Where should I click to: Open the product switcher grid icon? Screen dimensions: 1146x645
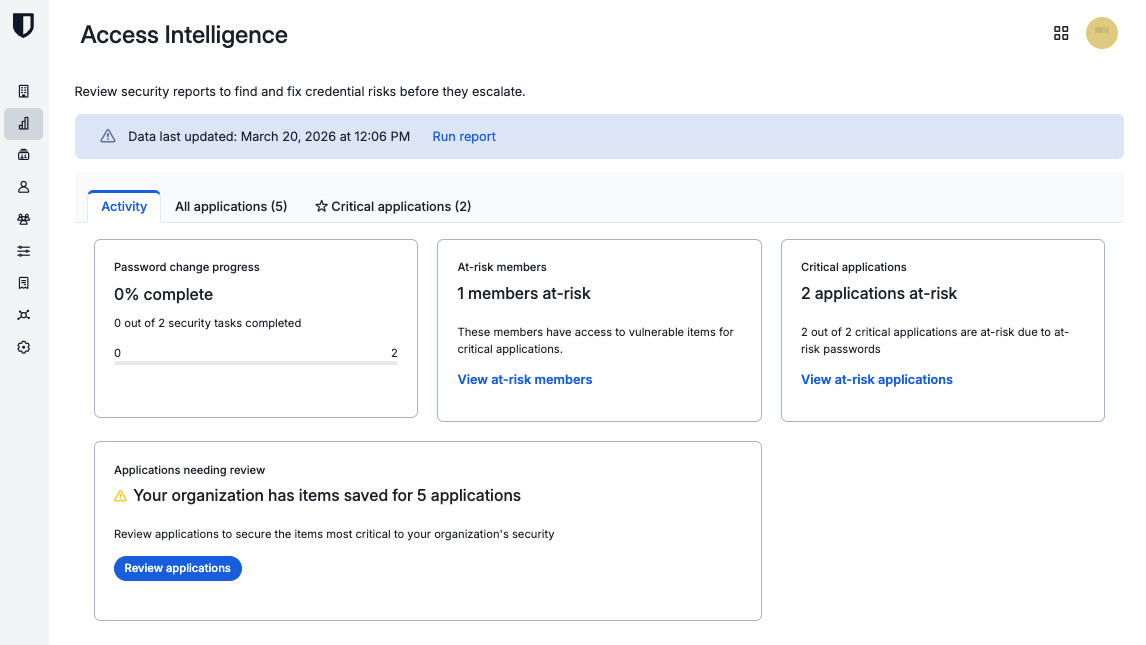(1061, 33)
